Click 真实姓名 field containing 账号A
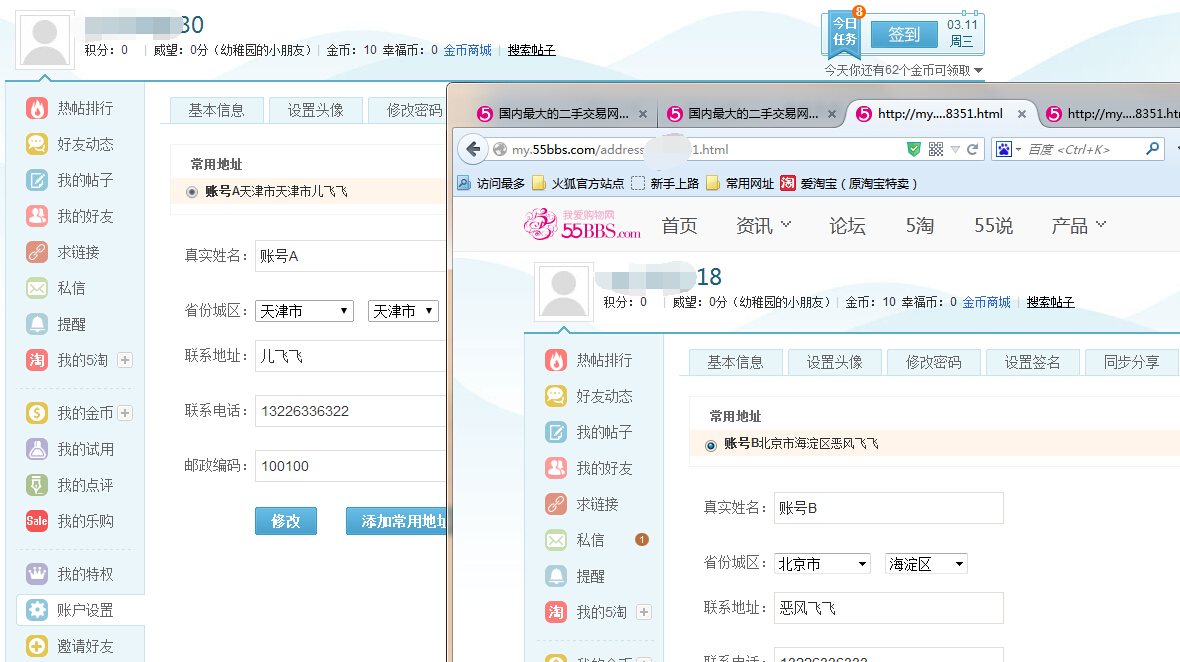The image size is (1180, 662). coord(351,256)
